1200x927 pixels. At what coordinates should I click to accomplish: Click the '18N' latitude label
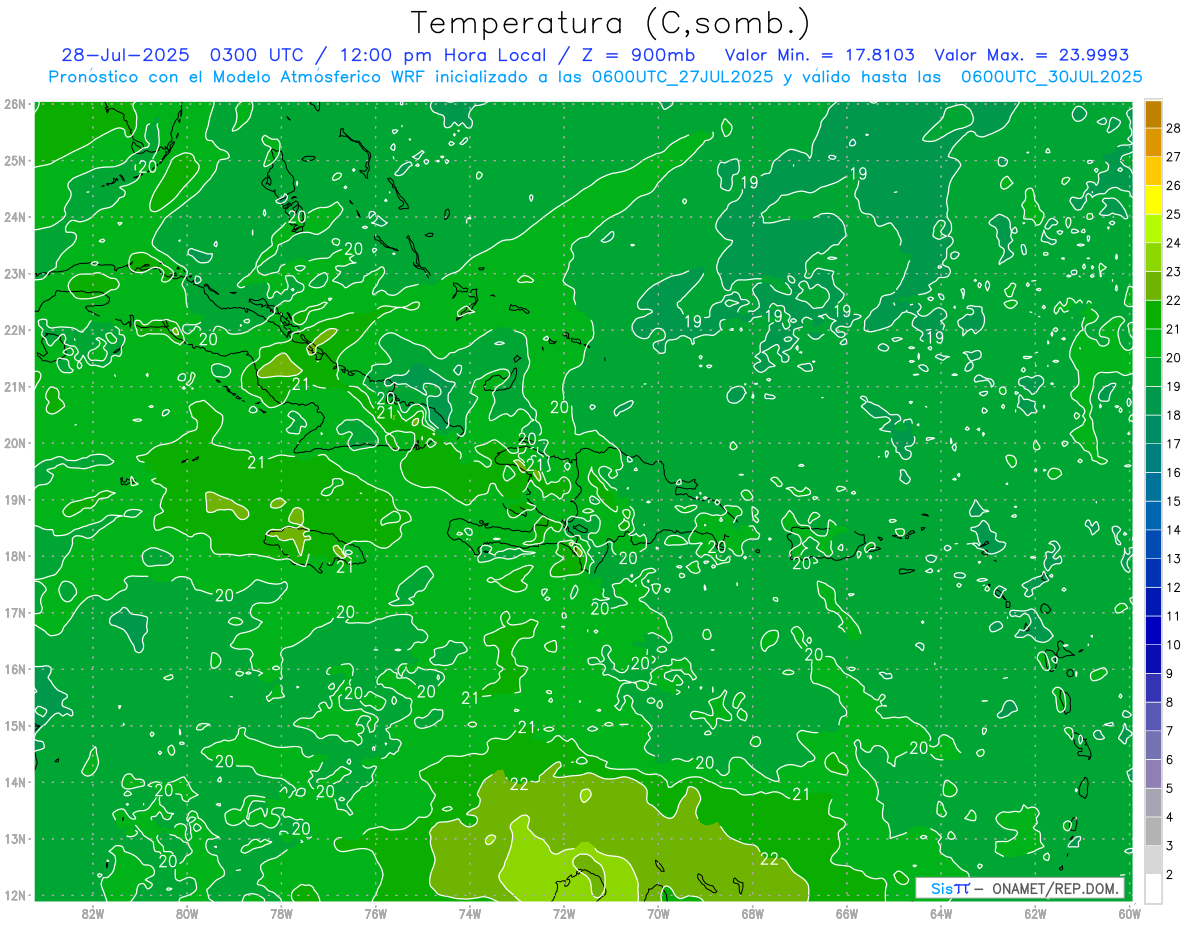coord(14,556)
